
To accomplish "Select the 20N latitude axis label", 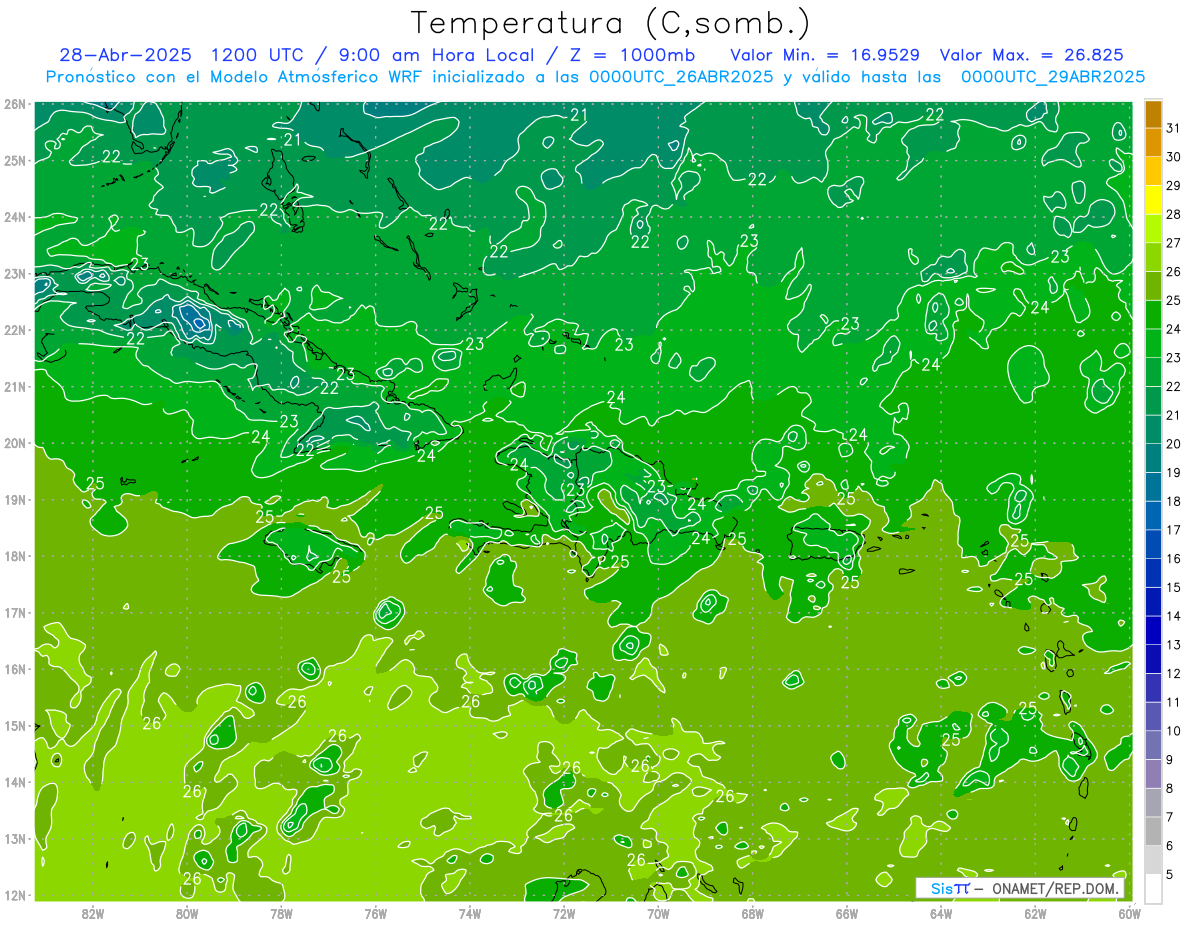I will click(x=15, y=443).
